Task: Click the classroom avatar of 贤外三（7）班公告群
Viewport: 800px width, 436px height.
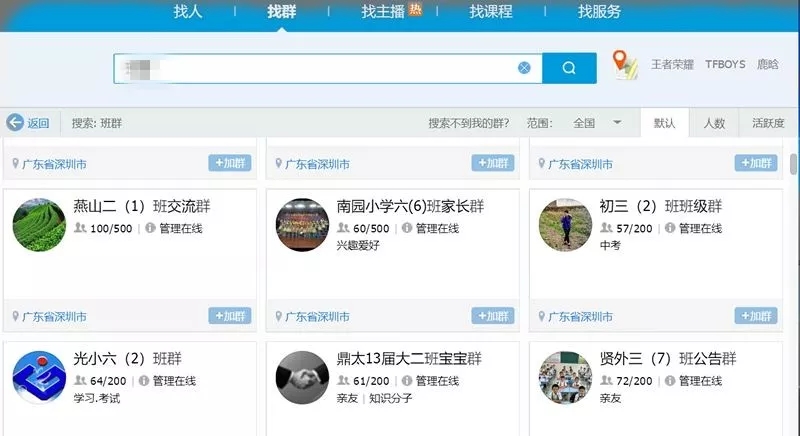Action: tap(564, 377)
